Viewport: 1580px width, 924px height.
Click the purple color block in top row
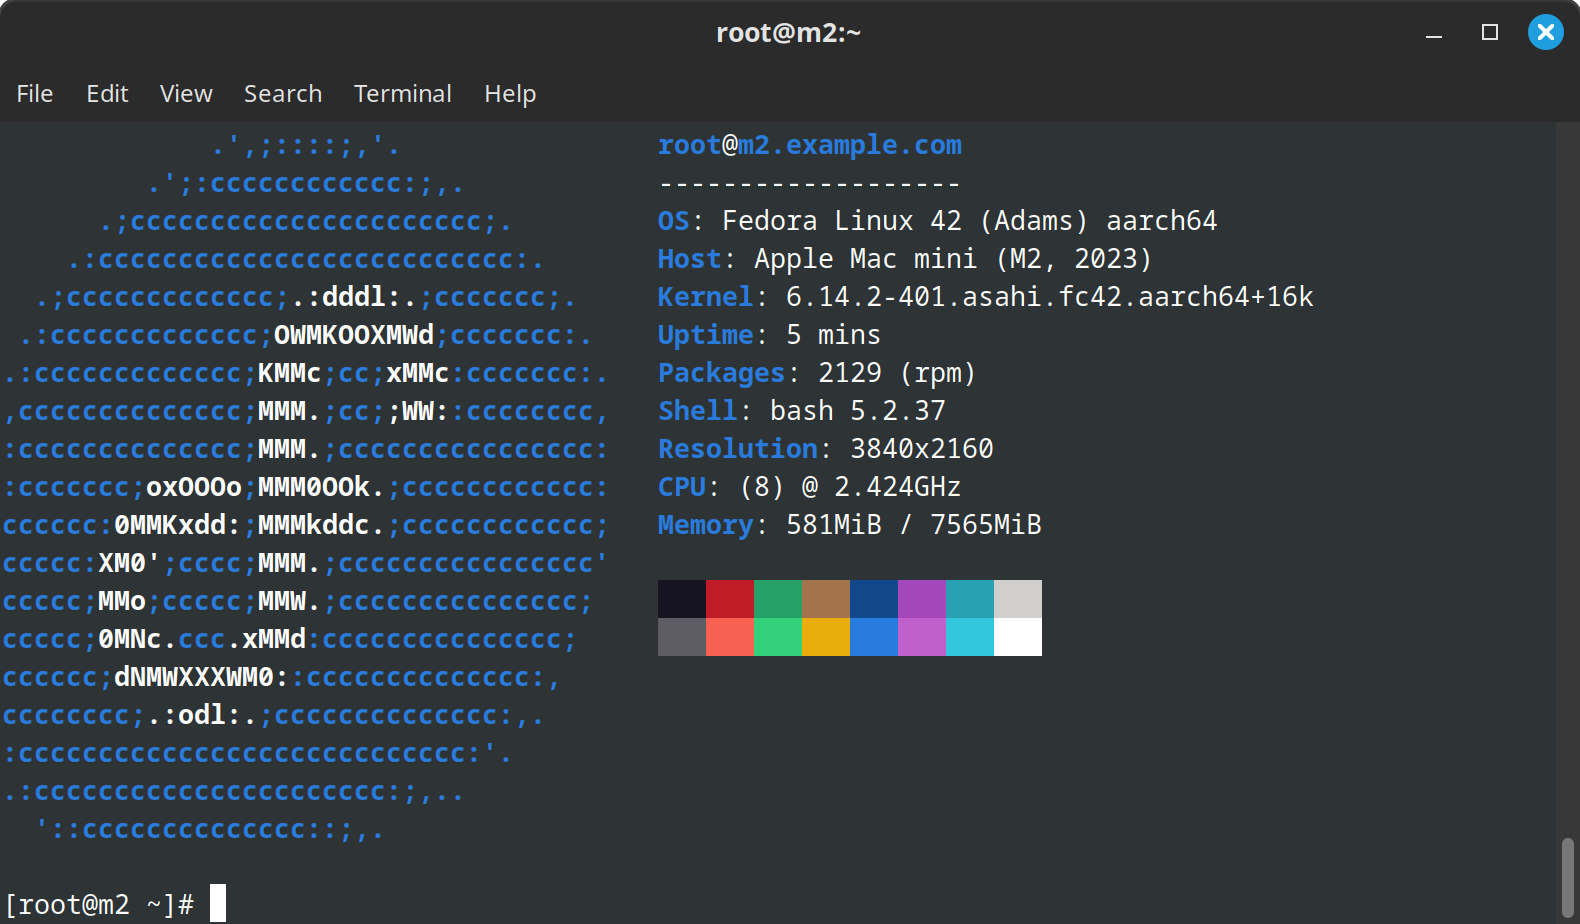[922, 599]
